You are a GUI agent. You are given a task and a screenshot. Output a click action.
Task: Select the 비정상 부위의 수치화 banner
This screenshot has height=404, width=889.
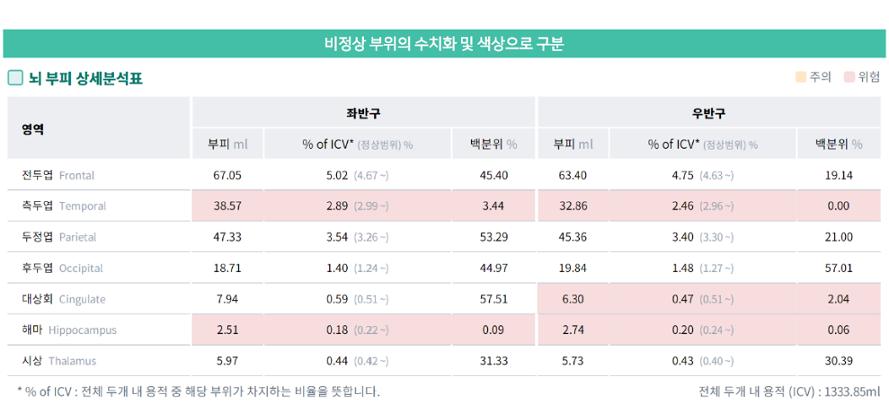tap(444, 44)
